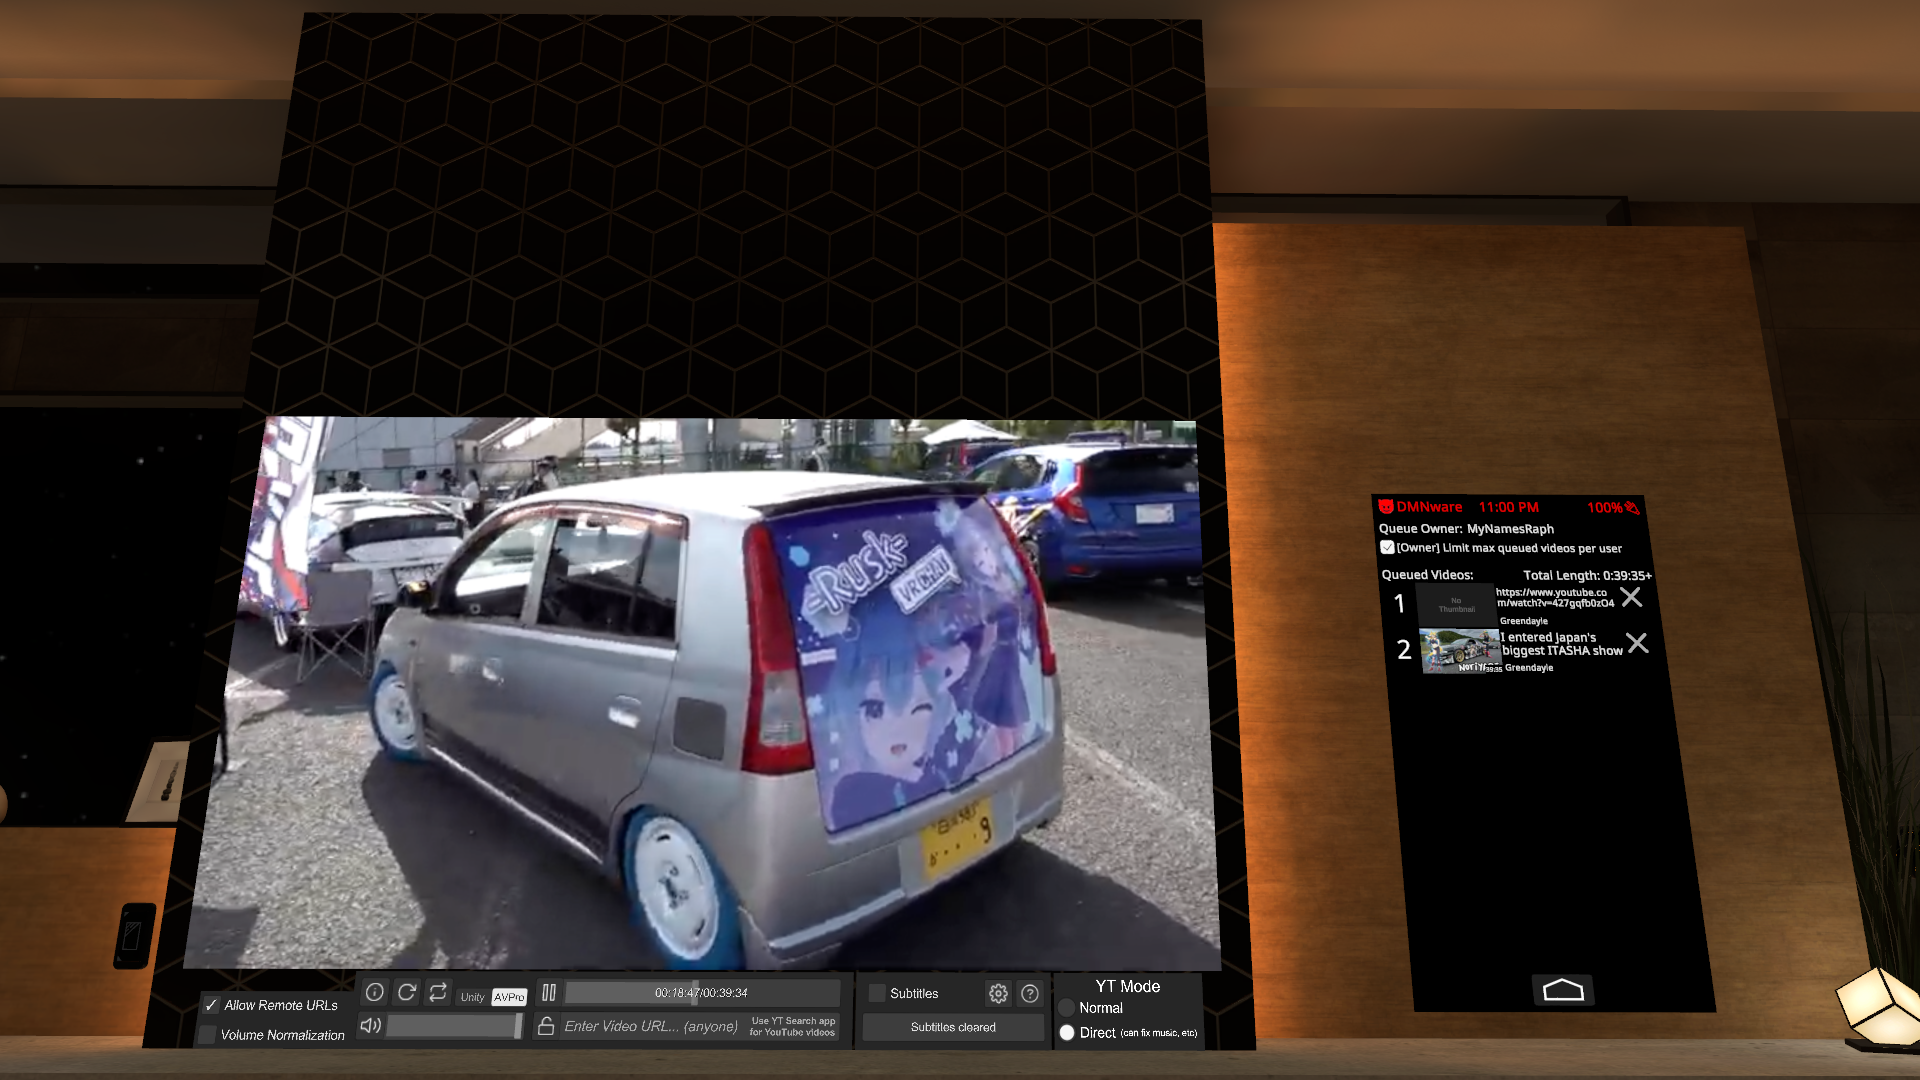
Task: Open subtitles help question mark
Action: (x=1029, y=993)
